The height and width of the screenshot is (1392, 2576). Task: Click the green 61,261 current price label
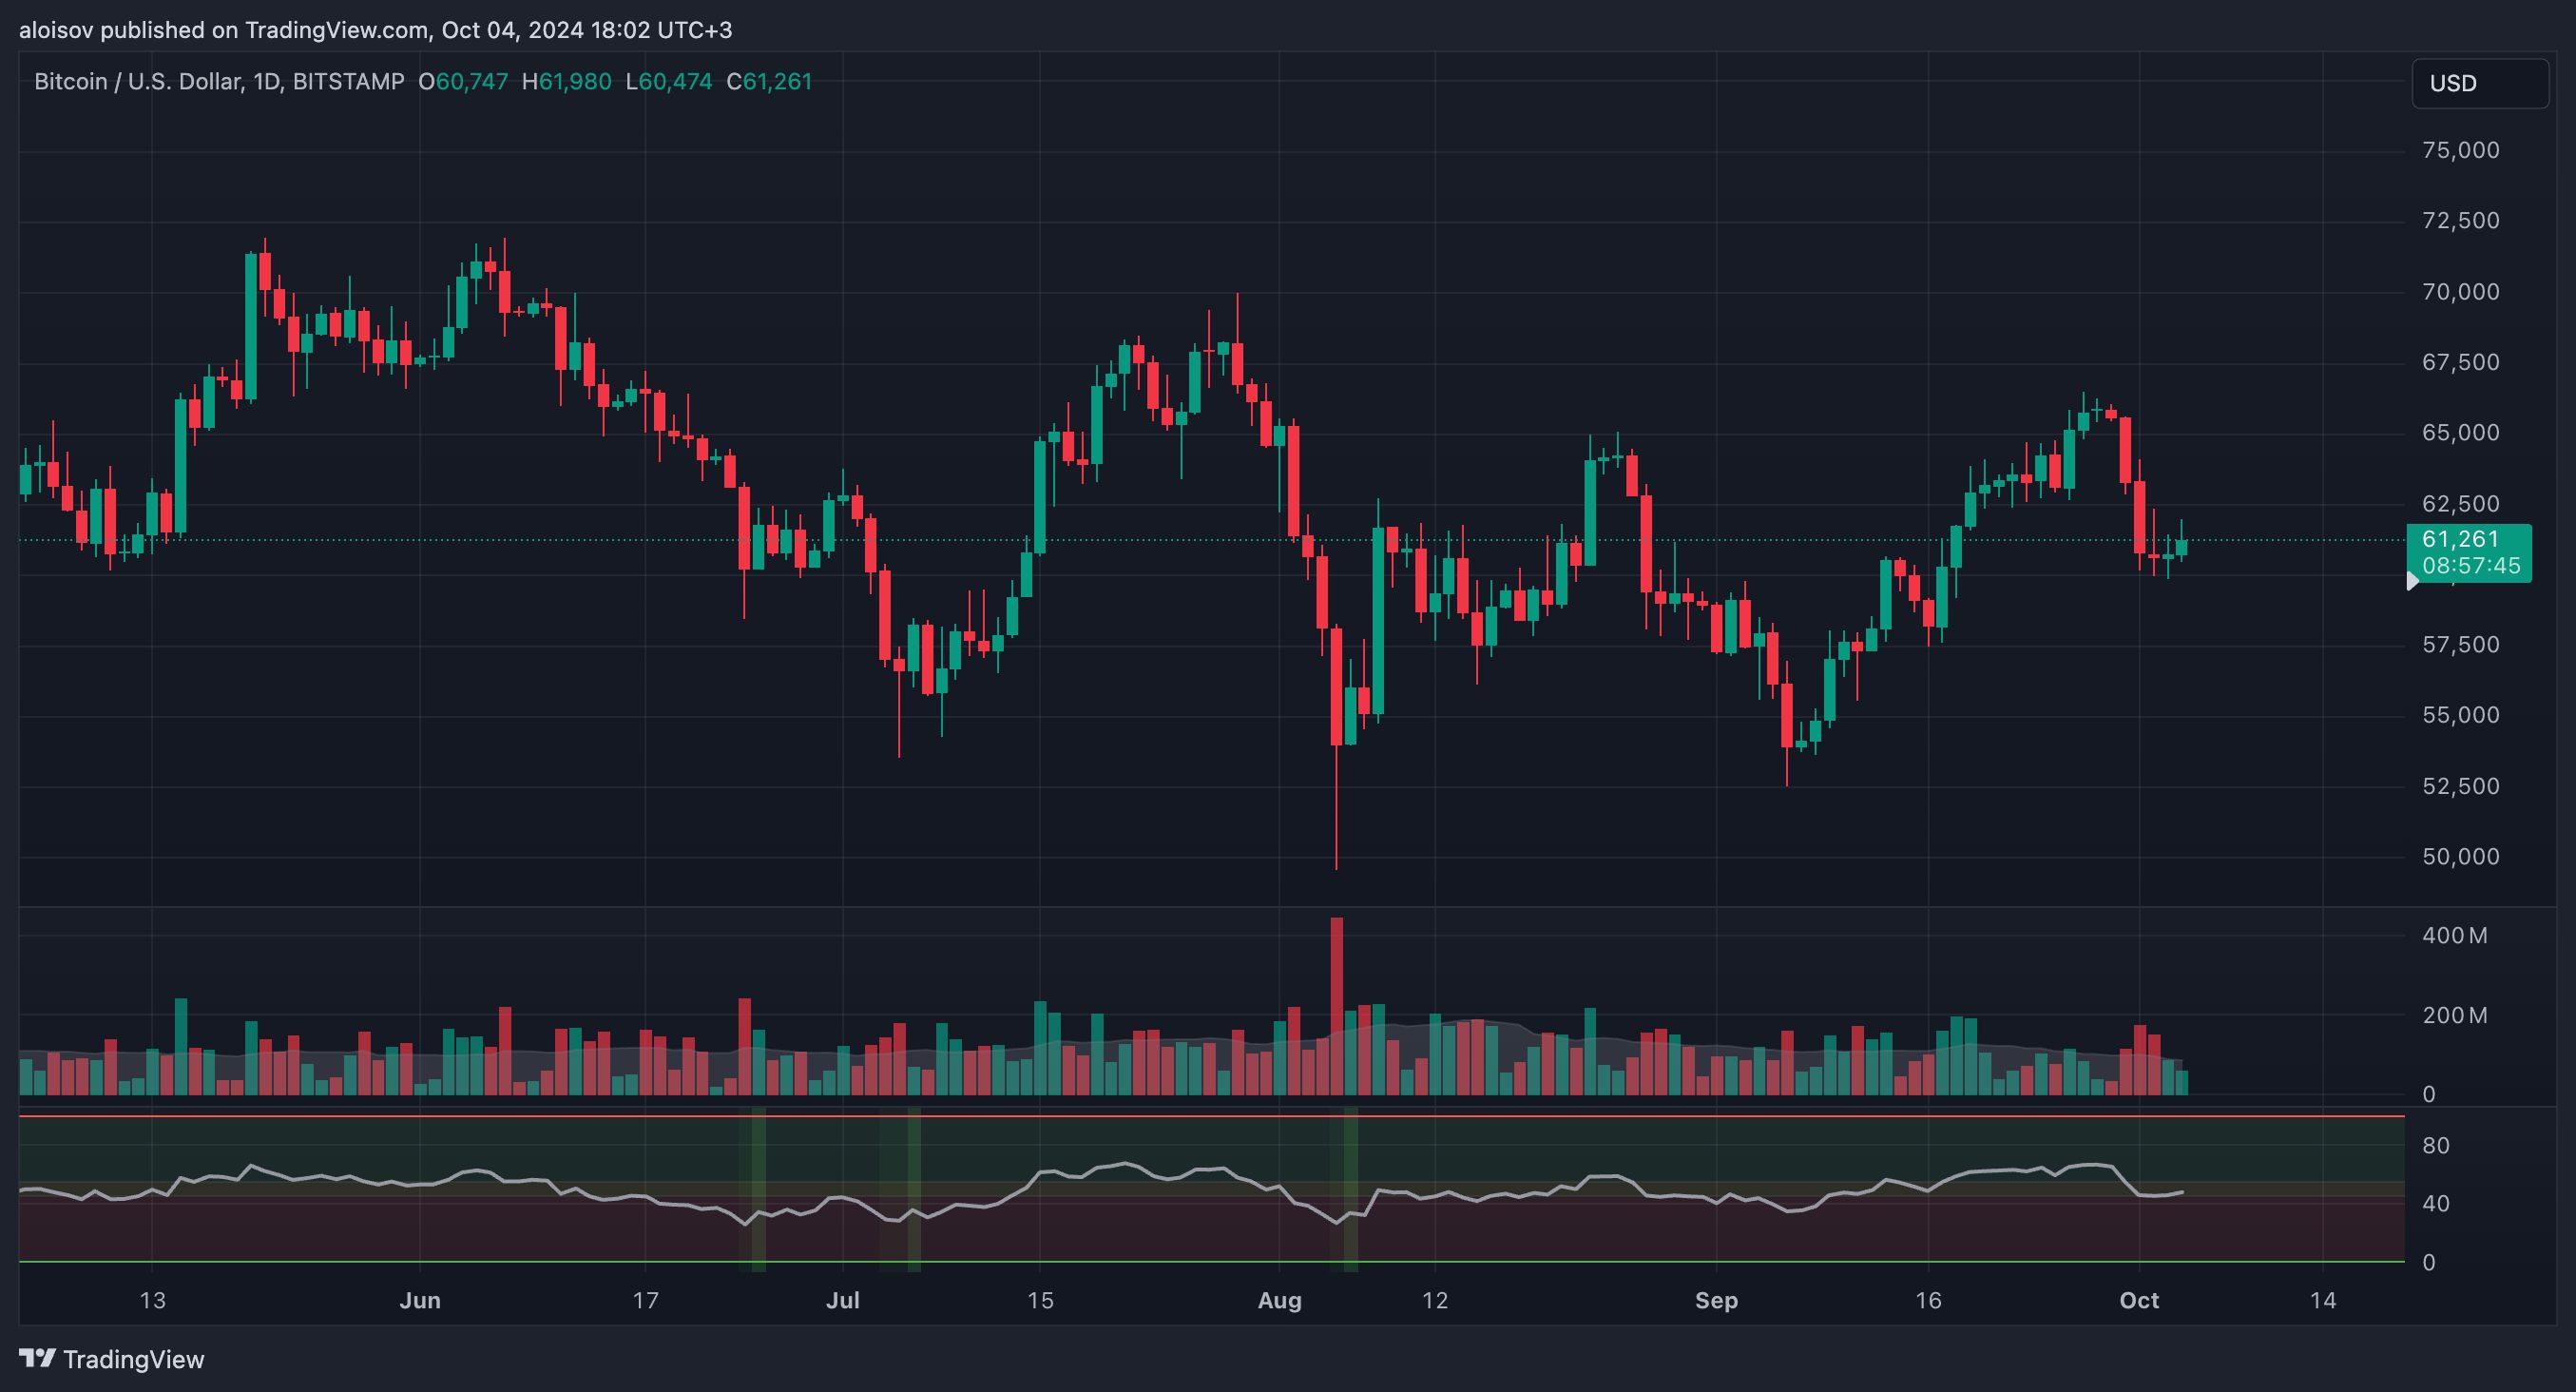tap(2460, 540)
